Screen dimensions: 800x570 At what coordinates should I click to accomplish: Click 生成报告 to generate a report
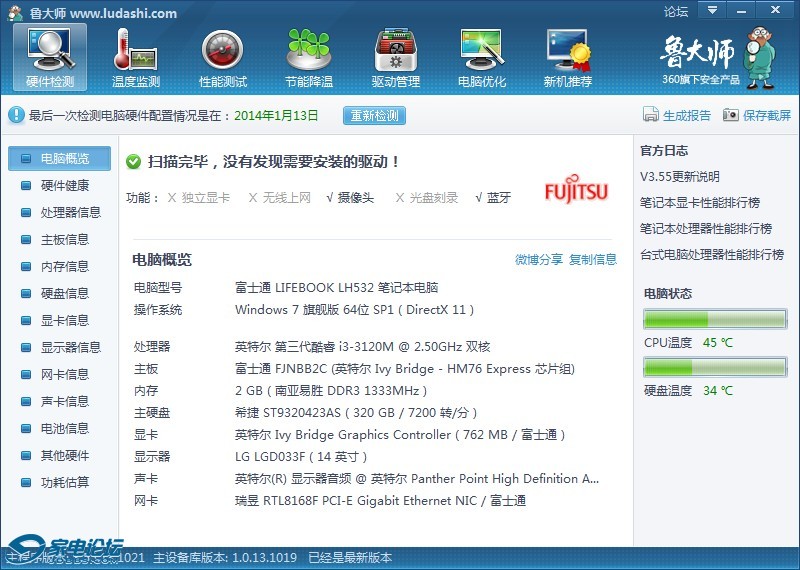click(677, 116)
